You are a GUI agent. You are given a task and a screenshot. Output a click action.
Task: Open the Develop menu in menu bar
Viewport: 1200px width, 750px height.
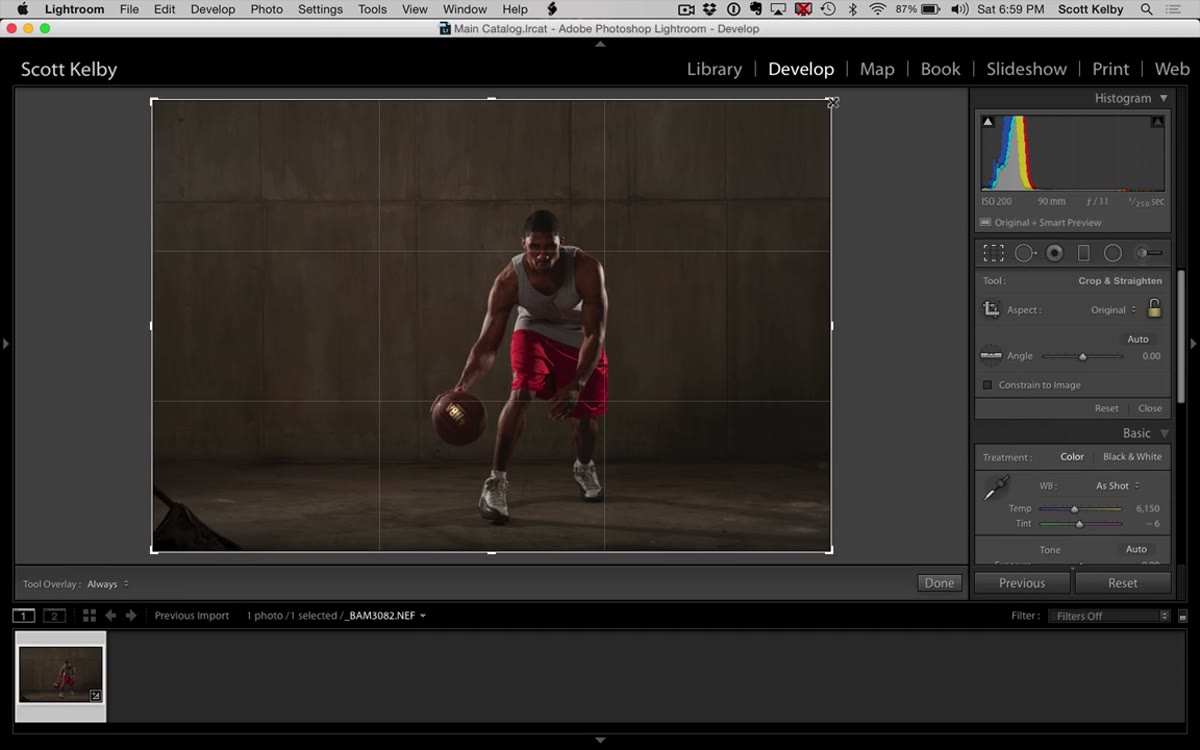click(213, 9)
